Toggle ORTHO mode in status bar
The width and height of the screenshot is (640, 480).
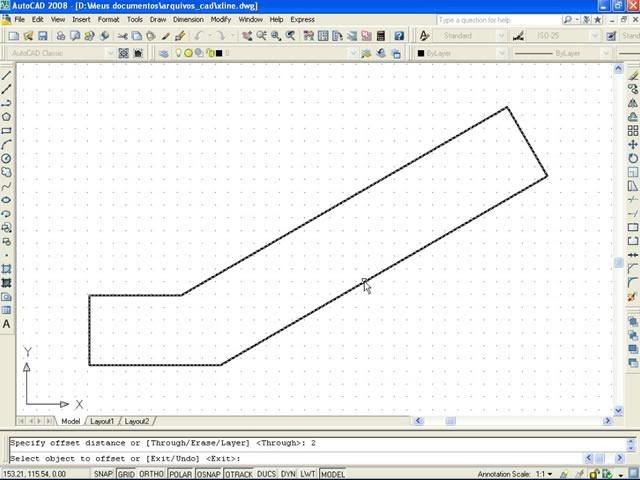pyautogui.click(x=151, y=474)
